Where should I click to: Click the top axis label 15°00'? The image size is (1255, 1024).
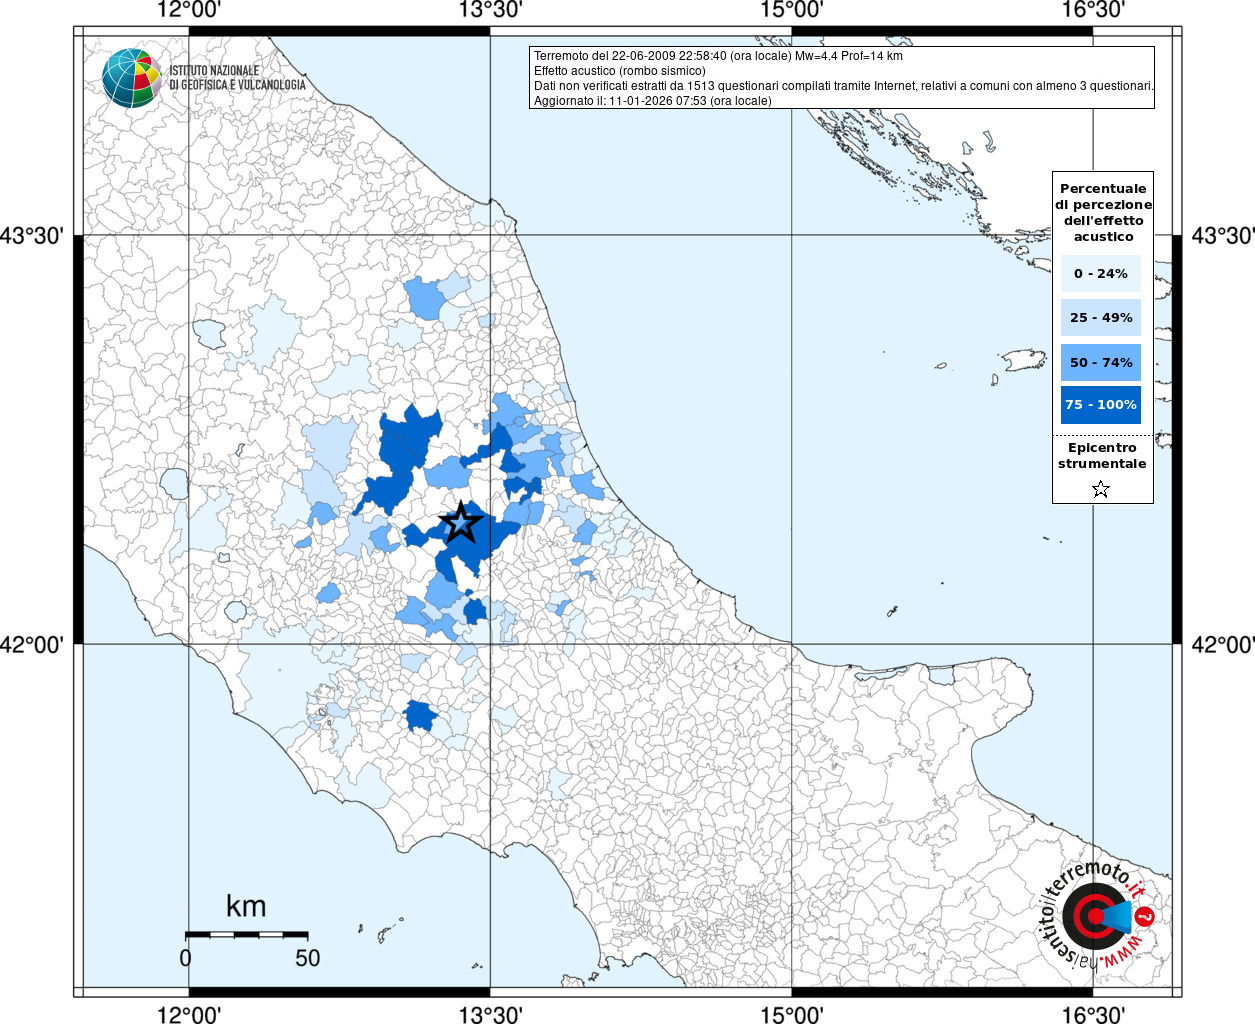coord(792,10)
